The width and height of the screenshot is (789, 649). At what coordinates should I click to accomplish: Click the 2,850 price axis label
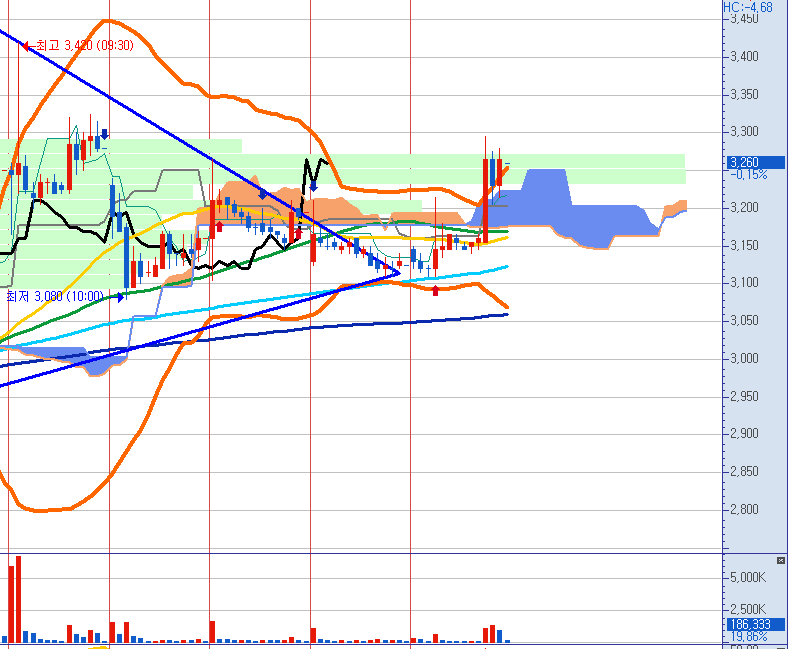[744, 471]
